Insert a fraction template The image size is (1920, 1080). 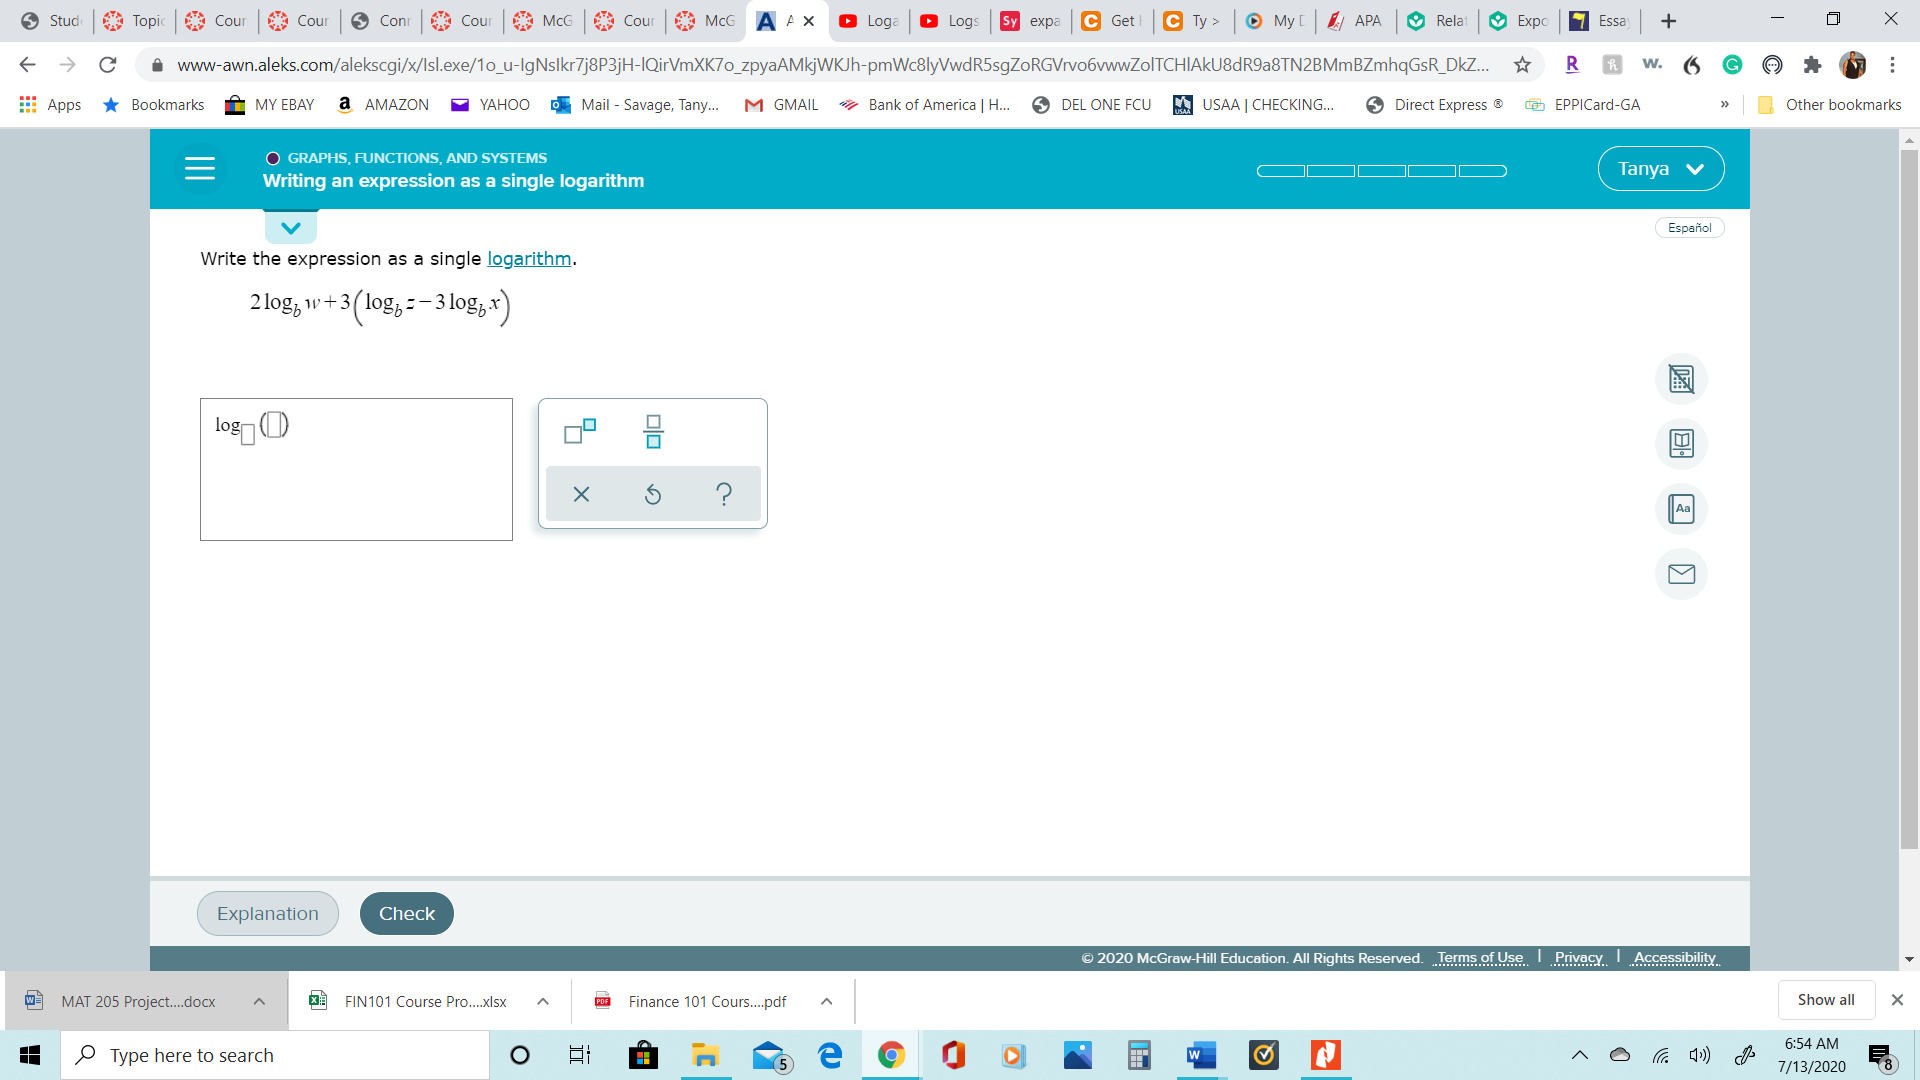point(653,431)
